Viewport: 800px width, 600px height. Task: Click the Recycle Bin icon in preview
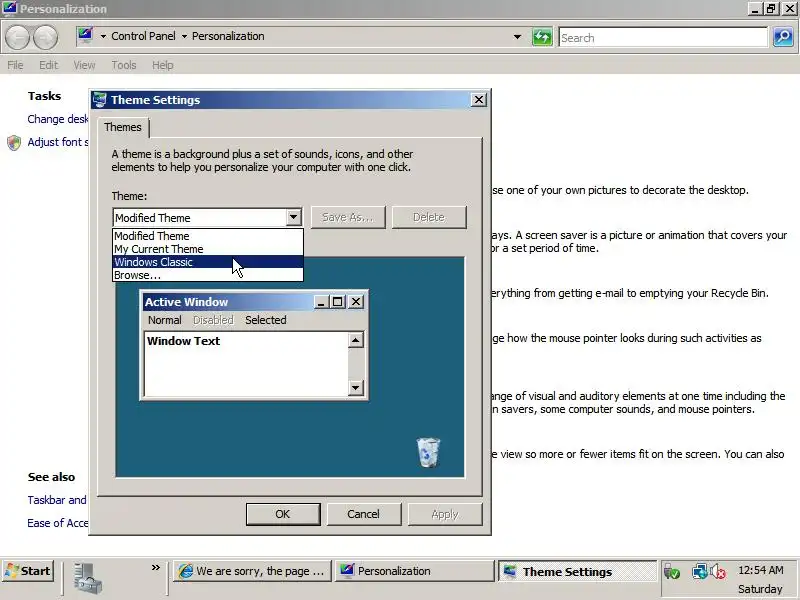[x=428, y=452]
